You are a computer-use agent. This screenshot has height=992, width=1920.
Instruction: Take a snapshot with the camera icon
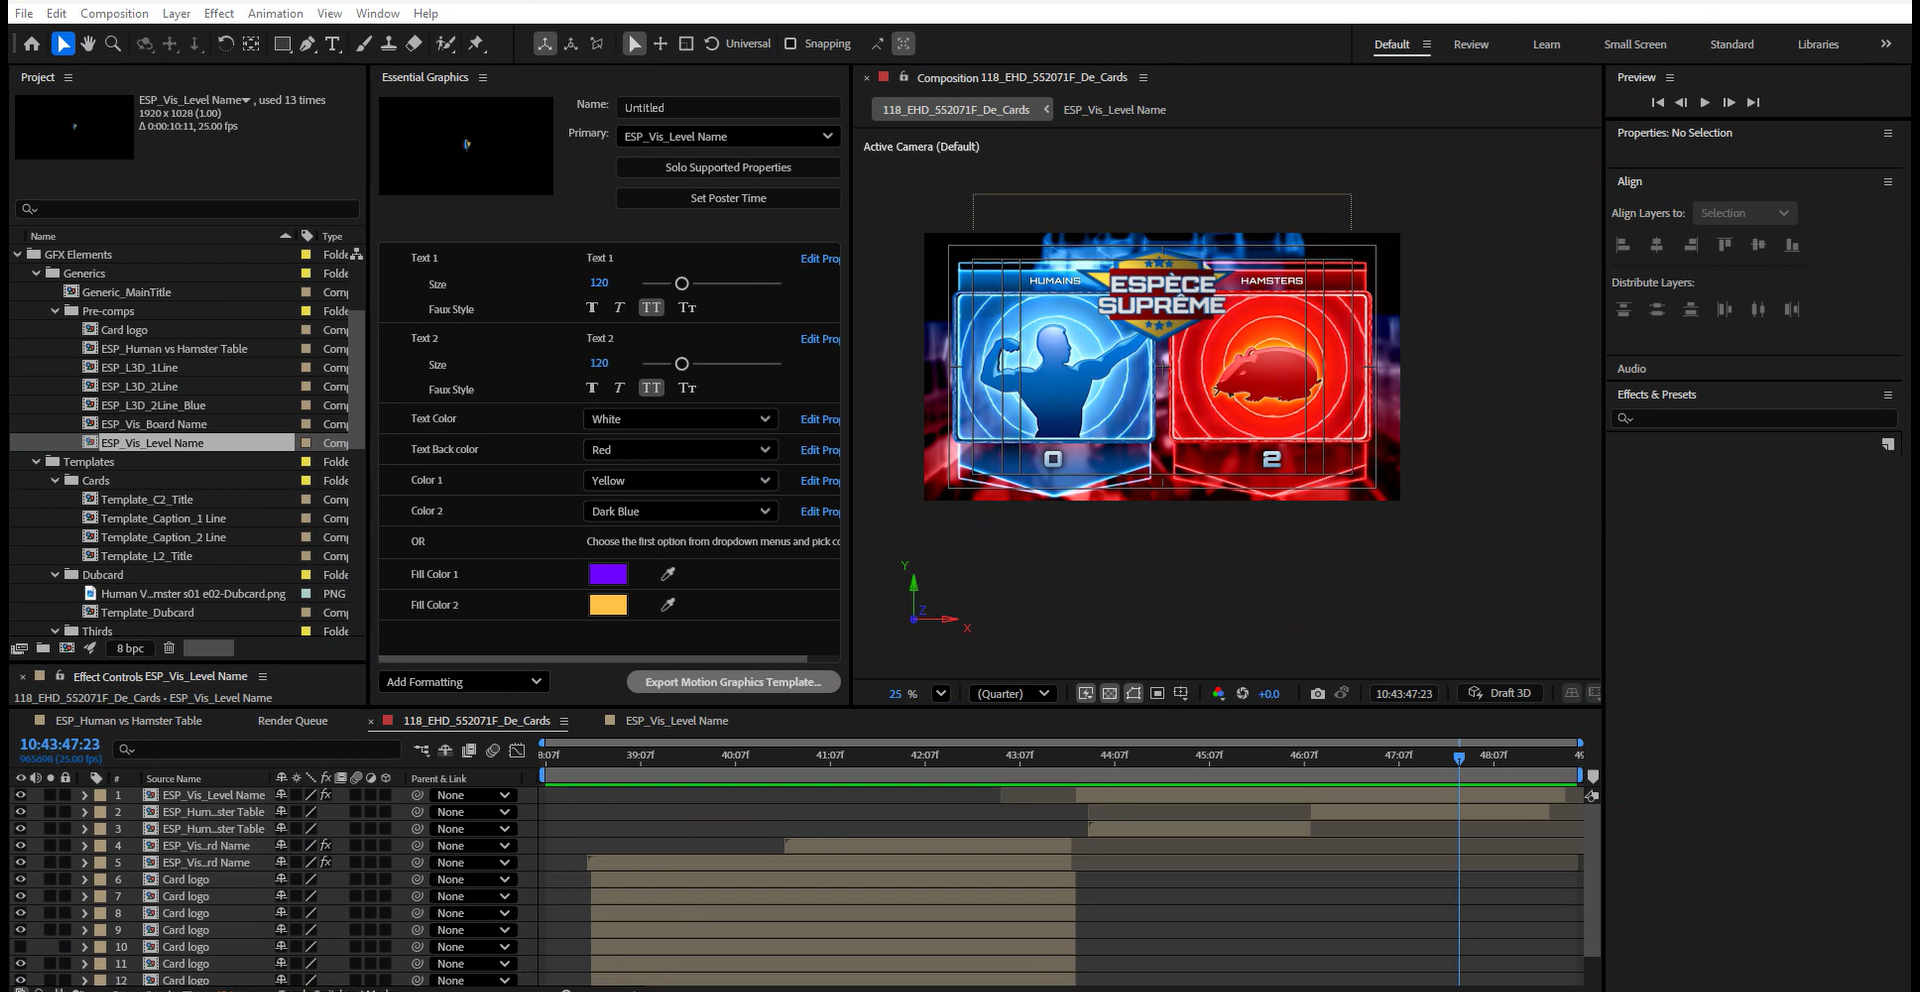coord(1317,693)
